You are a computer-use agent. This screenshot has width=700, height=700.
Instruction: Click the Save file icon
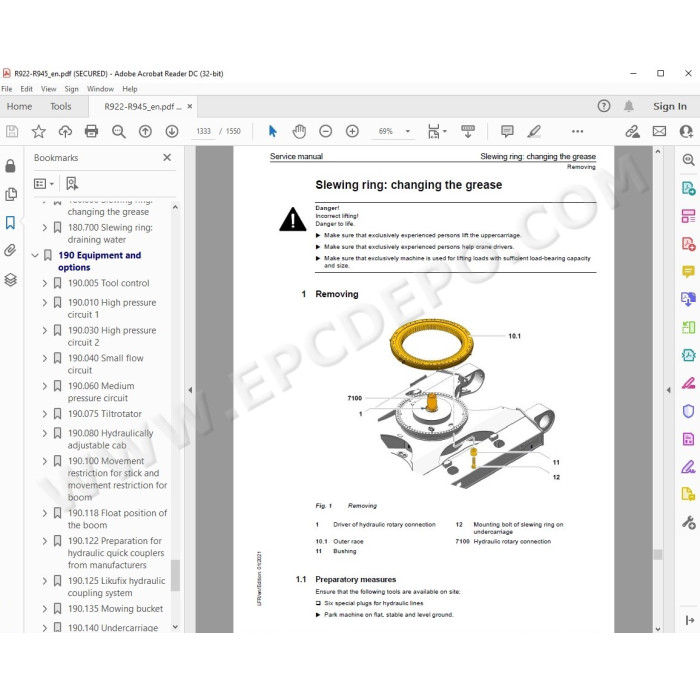(x=12, y=131)
